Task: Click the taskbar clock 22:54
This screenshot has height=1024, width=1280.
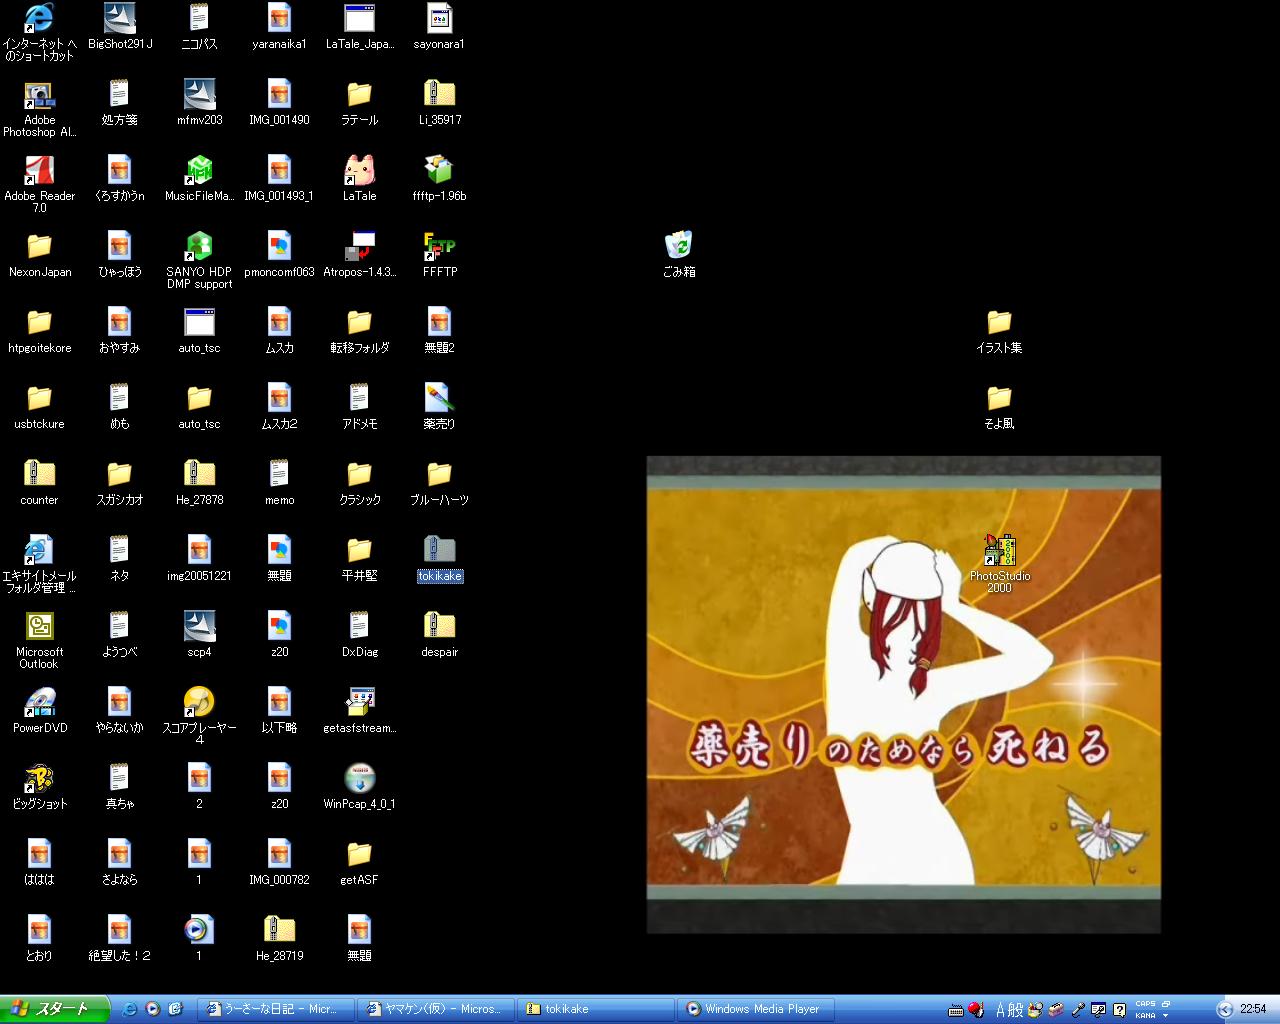Action: click(1253, 1010)
